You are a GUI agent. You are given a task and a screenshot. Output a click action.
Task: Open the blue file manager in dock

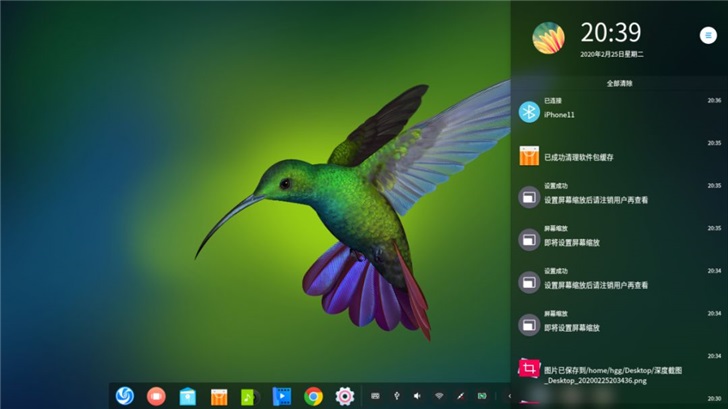click(188, 396)
